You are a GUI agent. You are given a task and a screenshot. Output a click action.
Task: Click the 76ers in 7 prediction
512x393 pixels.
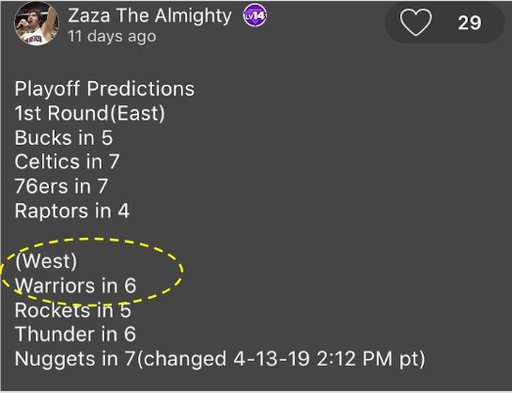61,186
